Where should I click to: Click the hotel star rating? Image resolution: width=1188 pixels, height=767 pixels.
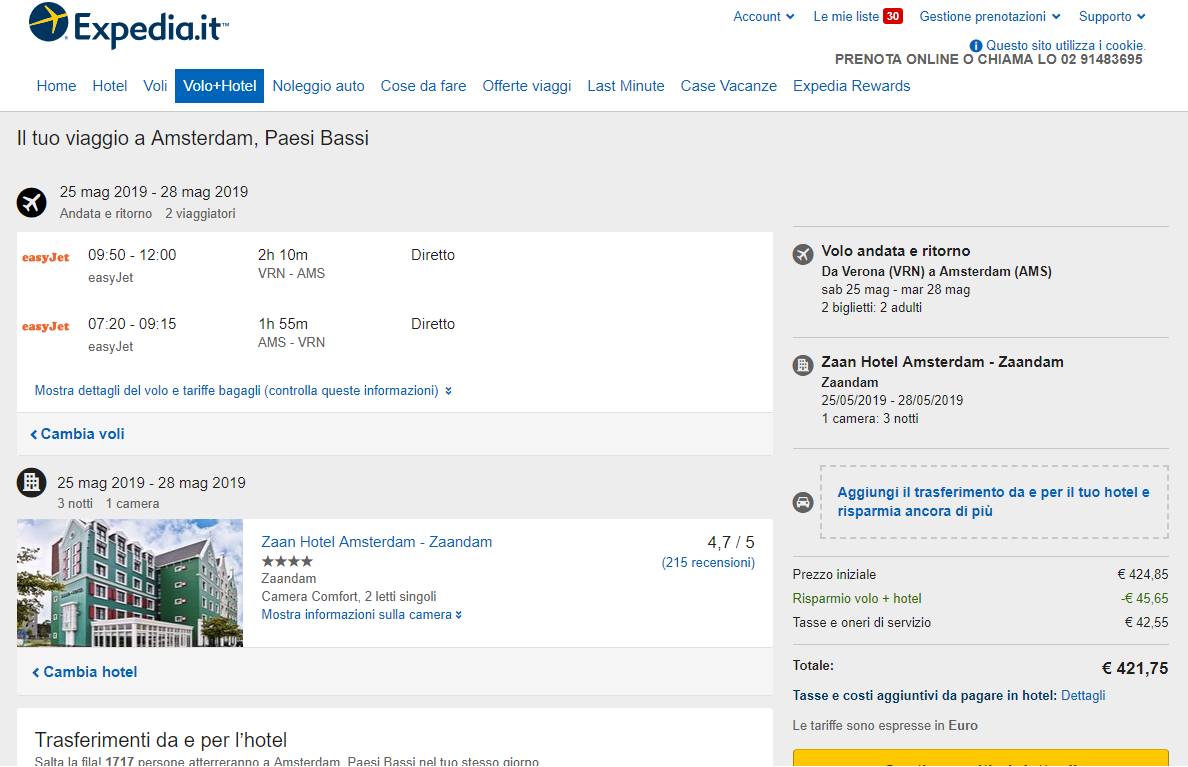287,562
